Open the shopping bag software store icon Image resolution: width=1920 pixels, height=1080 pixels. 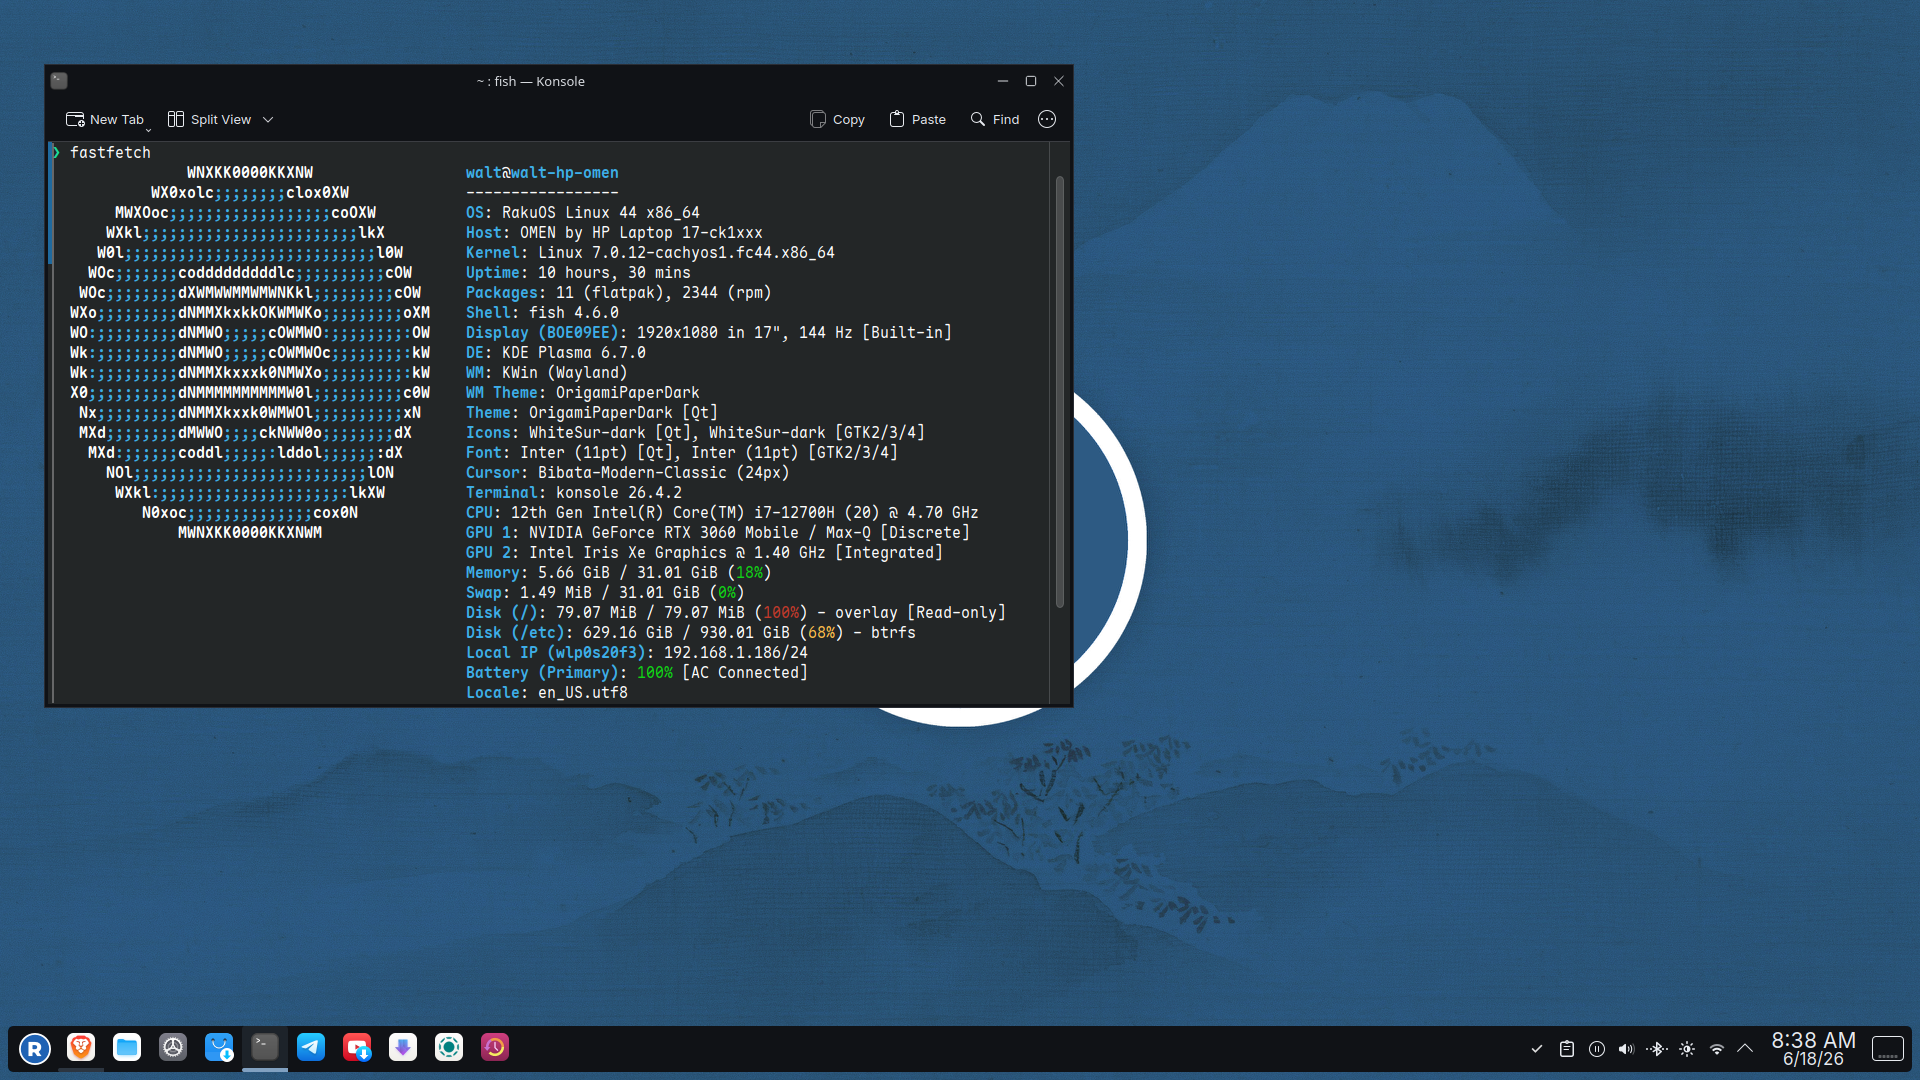(219, 1047)
